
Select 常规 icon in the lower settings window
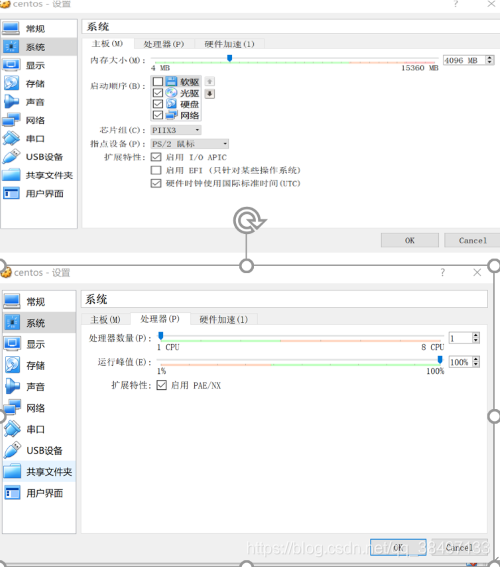pyautogui.click(x=12, y=301)
